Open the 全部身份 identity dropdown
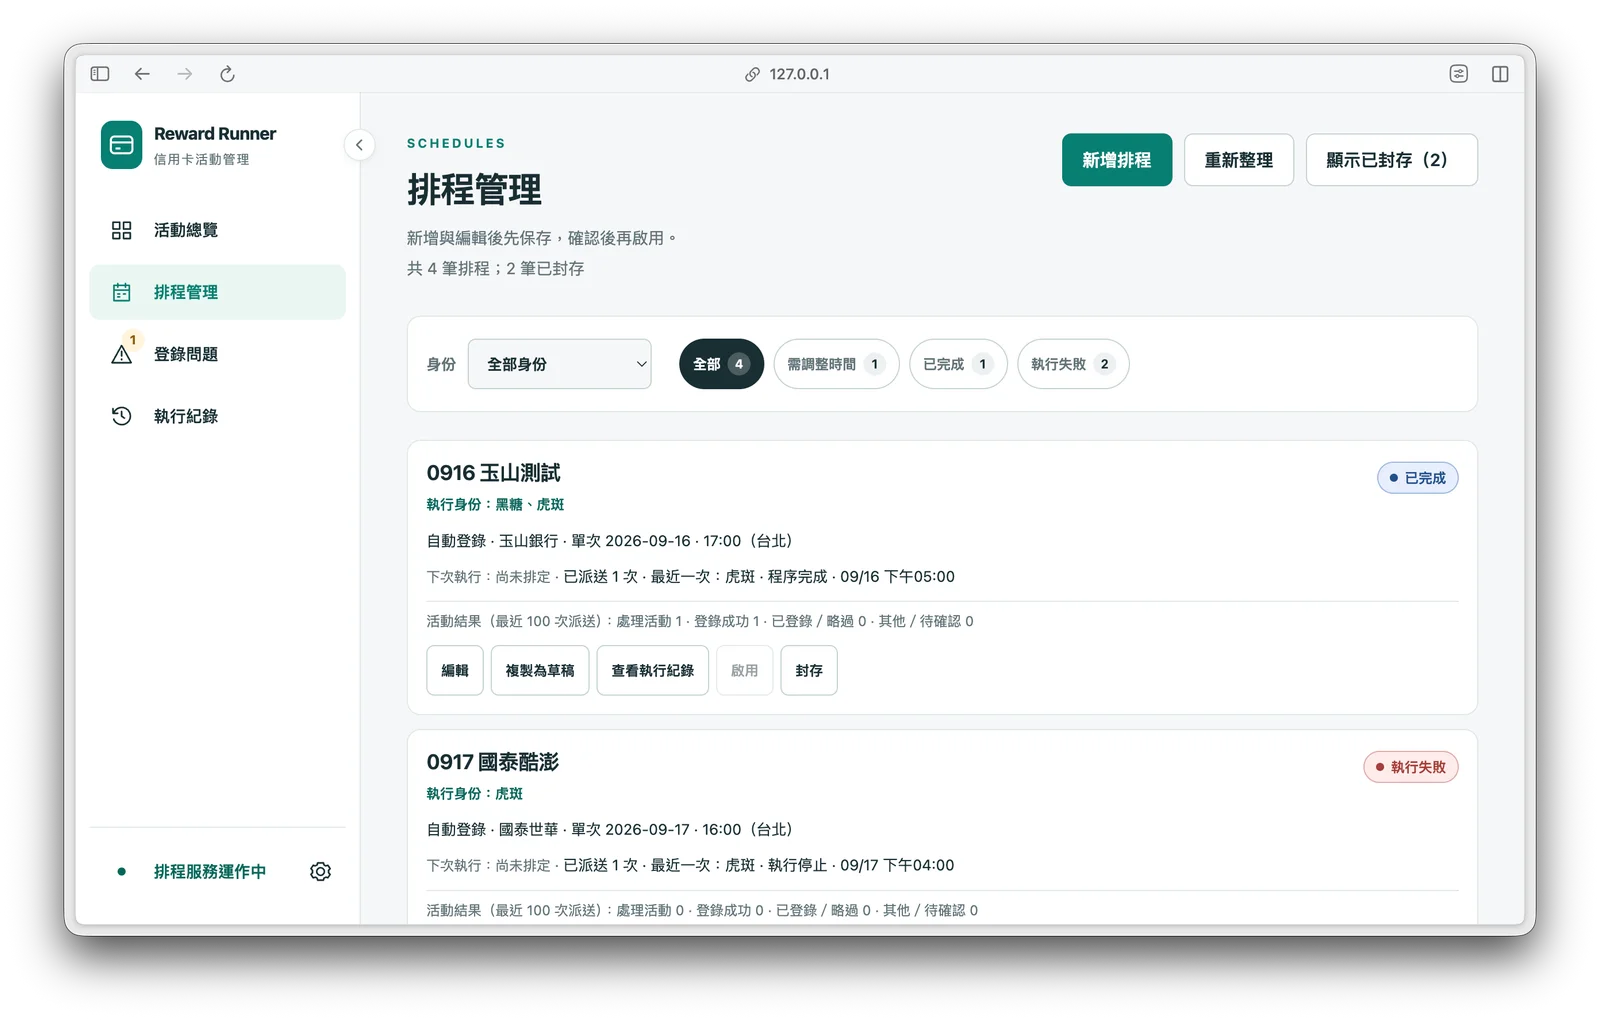The height and width of the screenshot is (1021, 1600). 559,364
